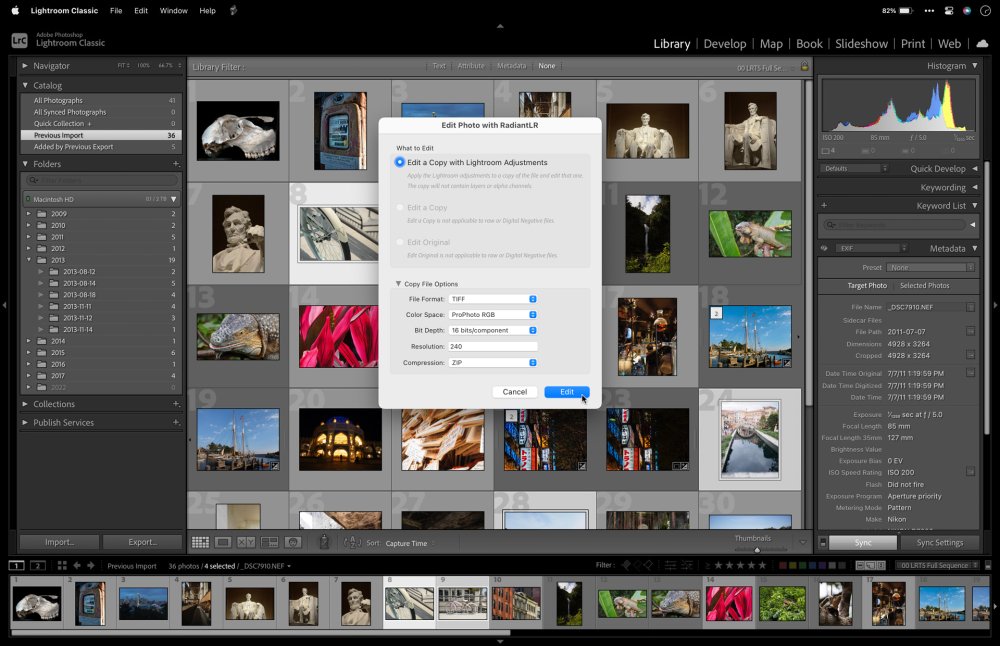Adjust the Thumbnails size slider
This screenshot has width=1000, height=646.
point(756,548)
